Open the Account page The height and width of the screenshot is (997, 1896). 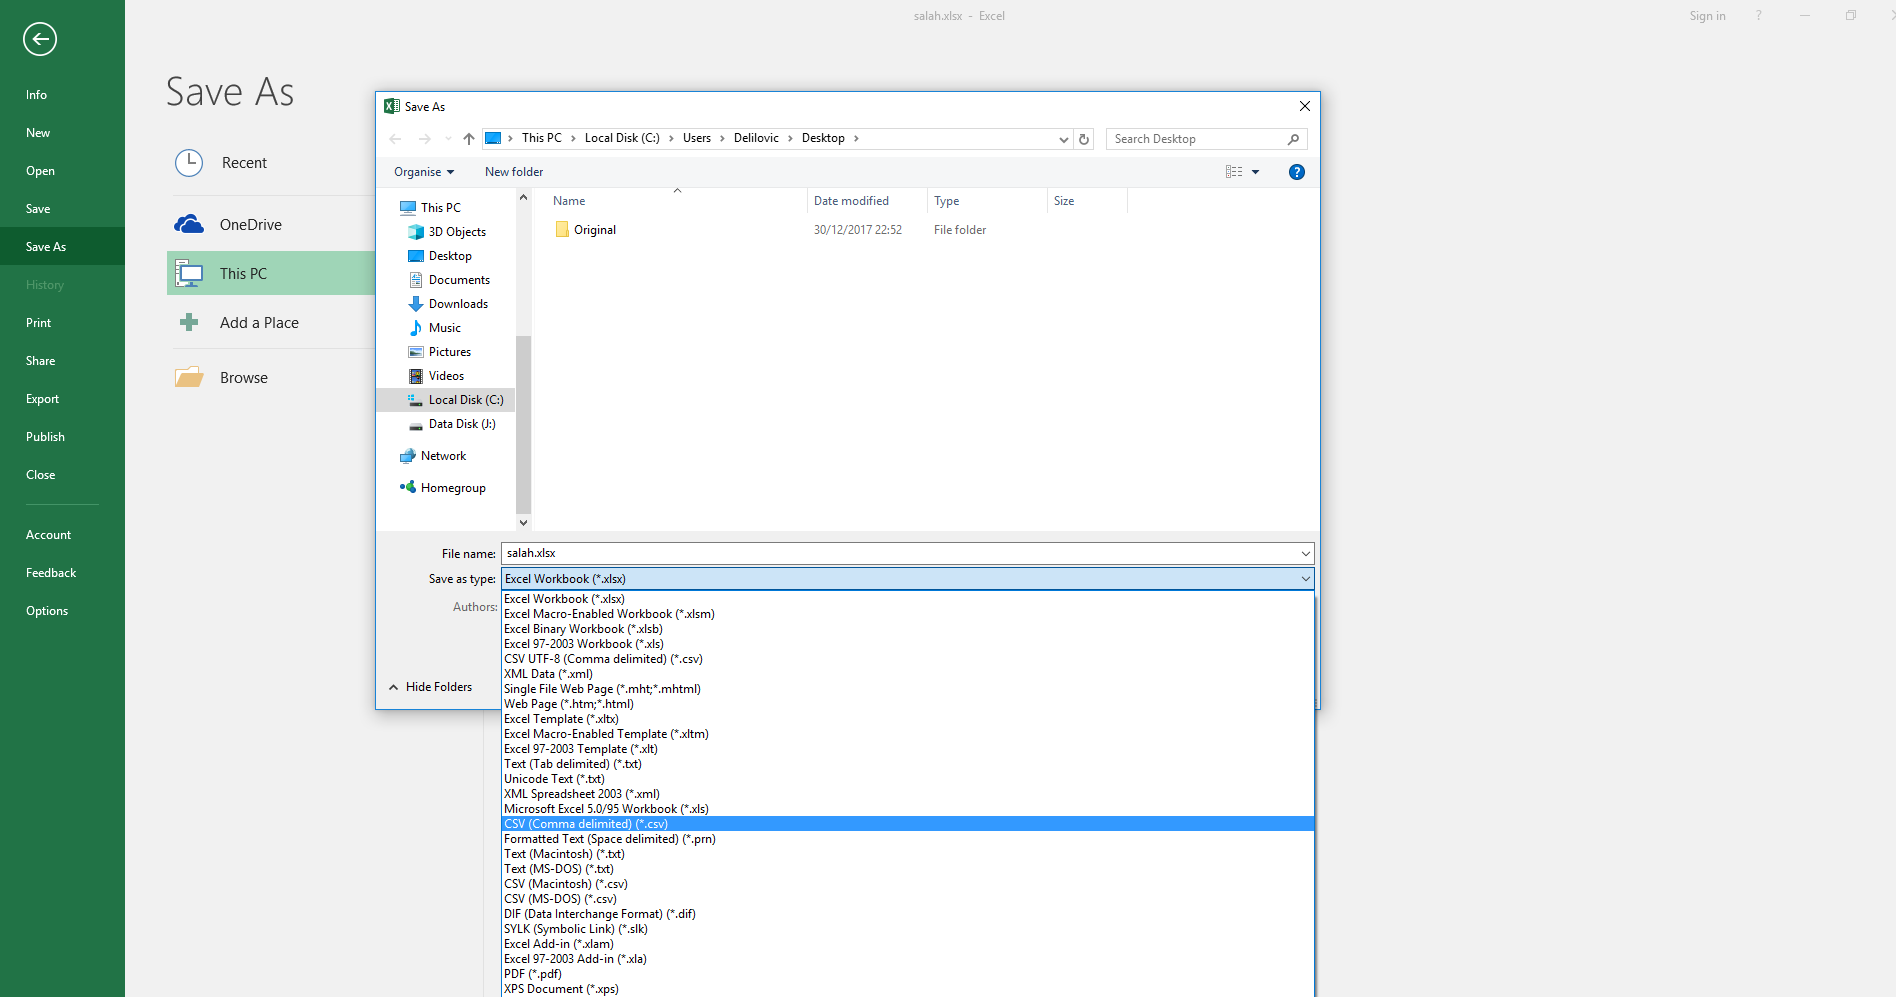(62, 535)
